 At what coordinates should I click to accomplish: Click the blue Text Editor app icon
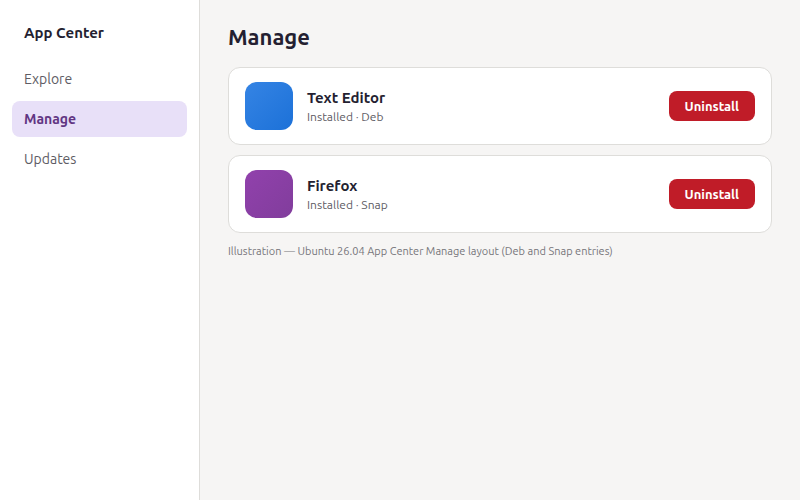click(x=269, y=106)
